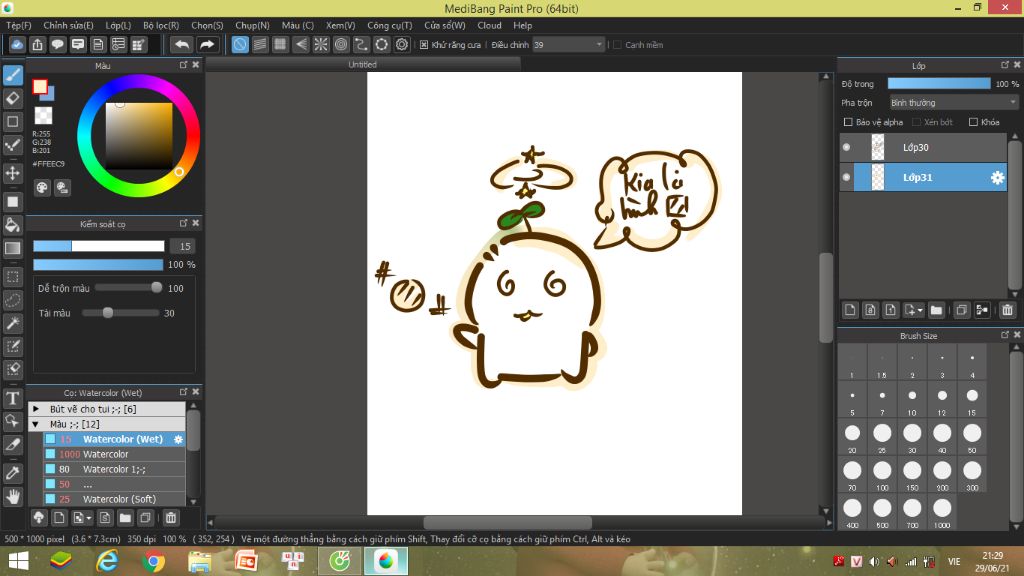Open snap settings gear icon
Image resolution: width=1024 pixels, height=576 pixels.
pyautogui.click(x=402, y=44)
